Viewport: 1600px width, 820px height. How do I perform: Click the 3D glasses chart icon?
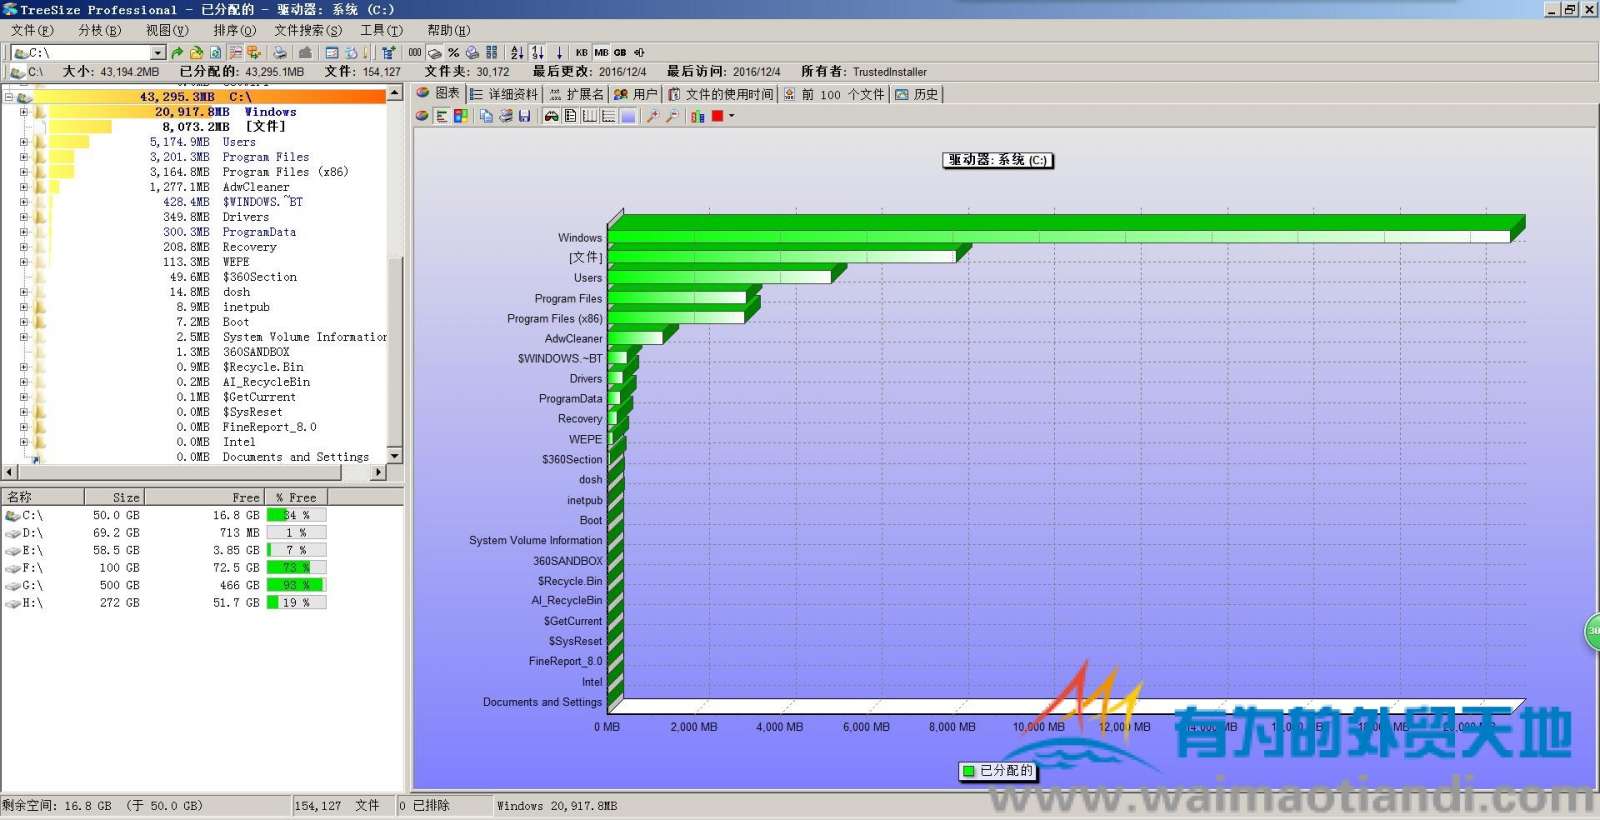coord(551,116)
